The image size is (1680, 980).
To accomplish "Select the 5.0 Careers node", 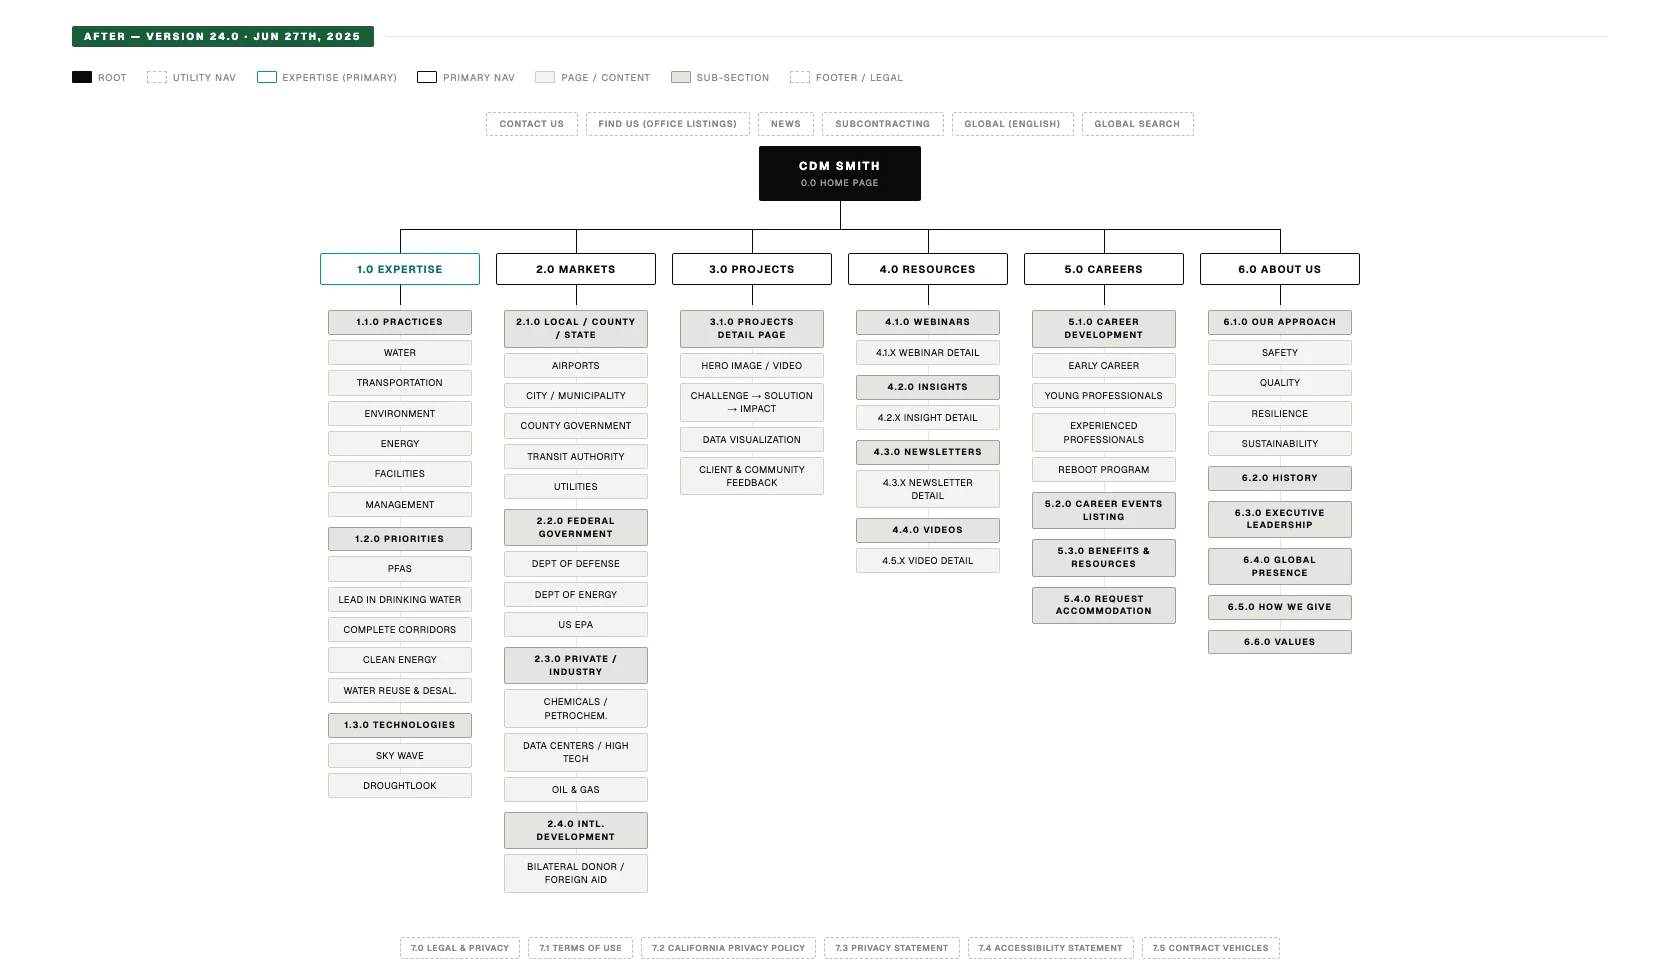I will [1104, 269].
